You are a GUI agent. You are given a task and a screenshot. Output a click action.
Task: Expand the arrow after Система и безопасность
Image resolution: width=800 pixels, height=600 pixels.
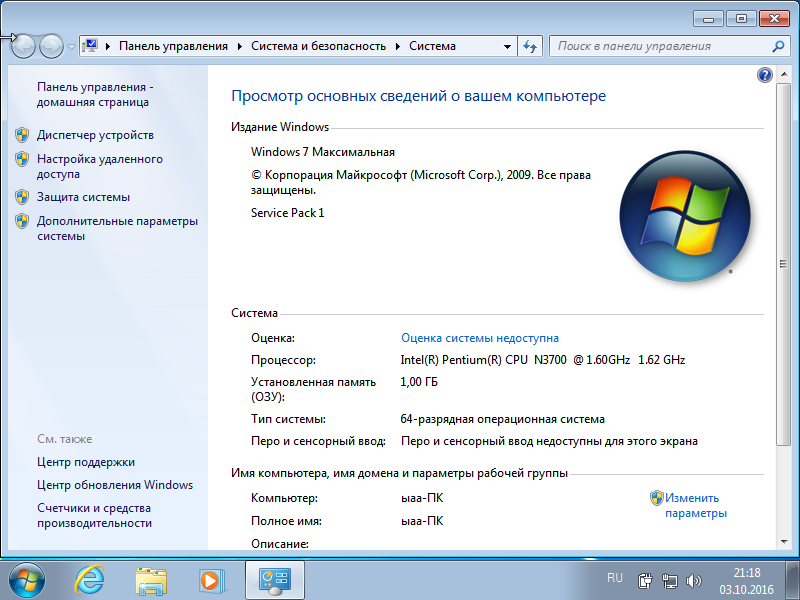point(398,46)
